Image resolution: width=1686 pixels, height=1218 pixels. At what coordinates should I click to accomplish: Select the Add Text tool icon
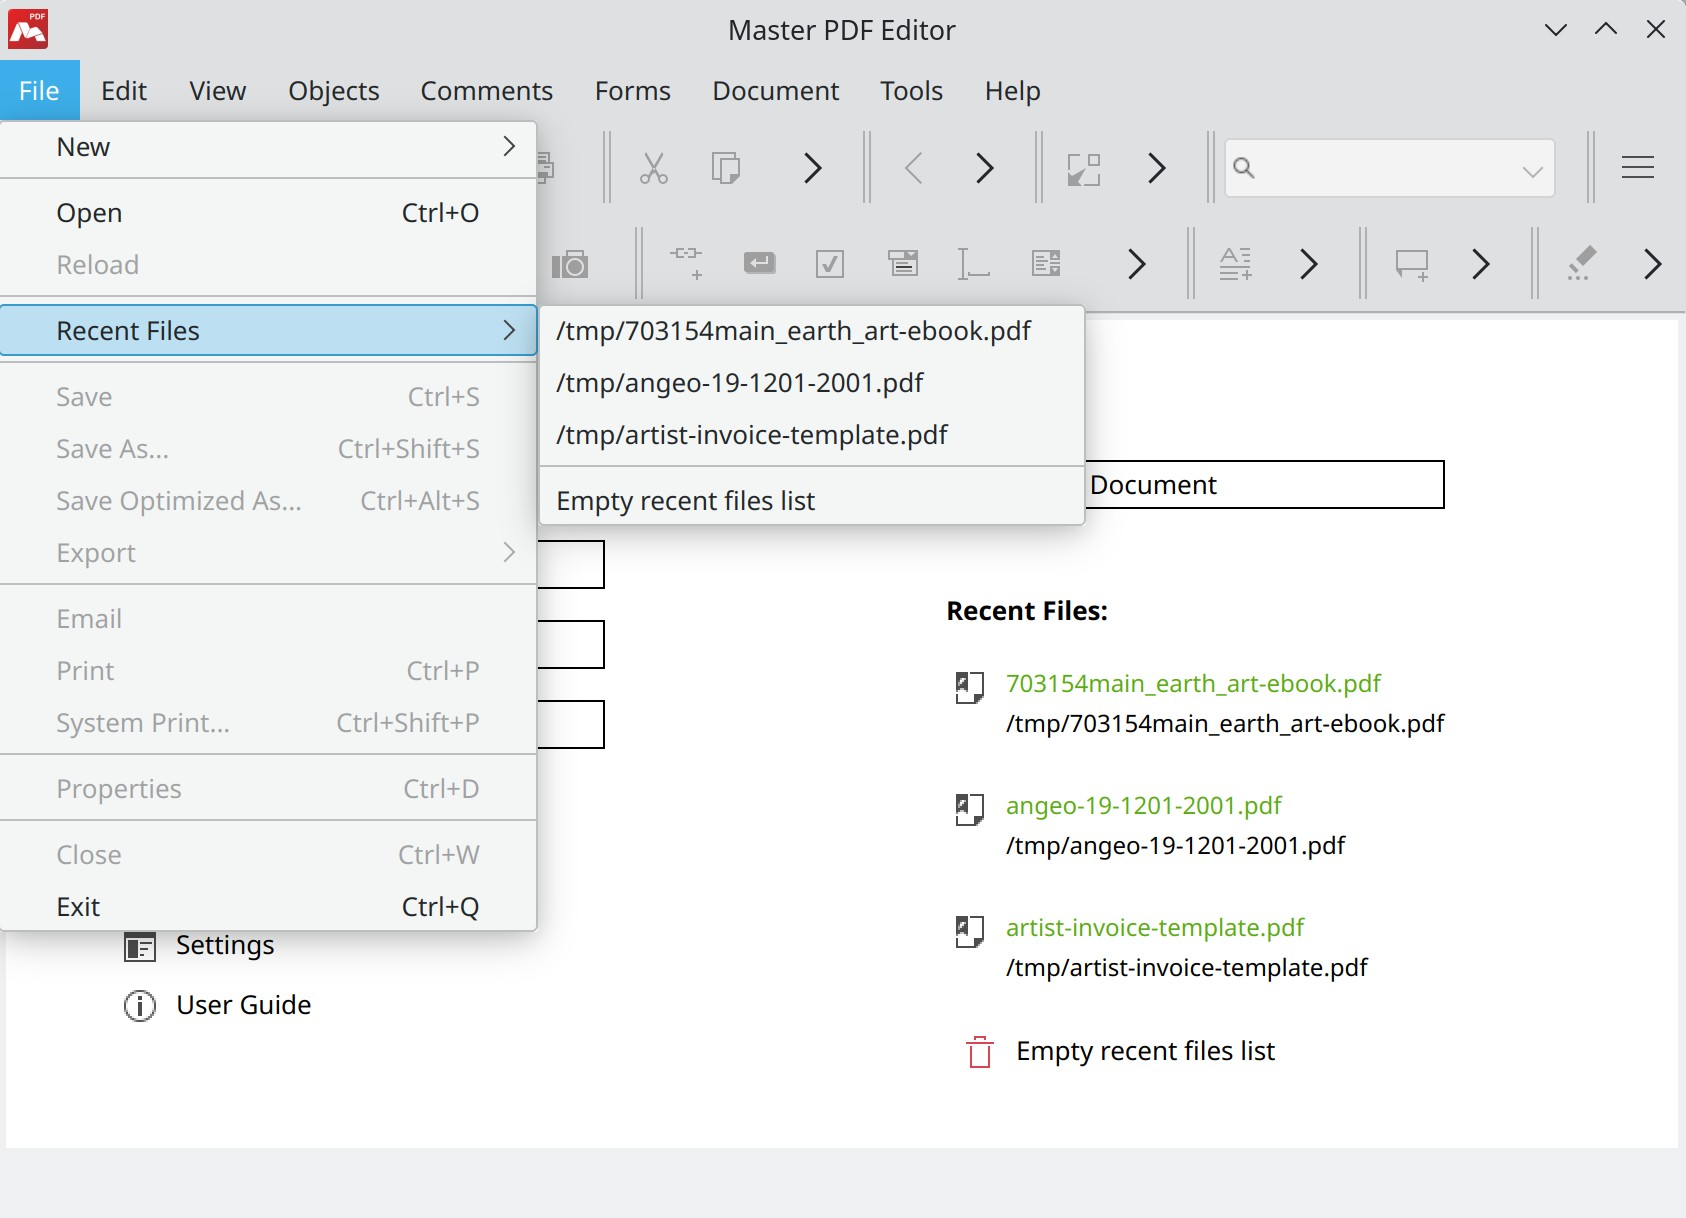pos(1236,264)
